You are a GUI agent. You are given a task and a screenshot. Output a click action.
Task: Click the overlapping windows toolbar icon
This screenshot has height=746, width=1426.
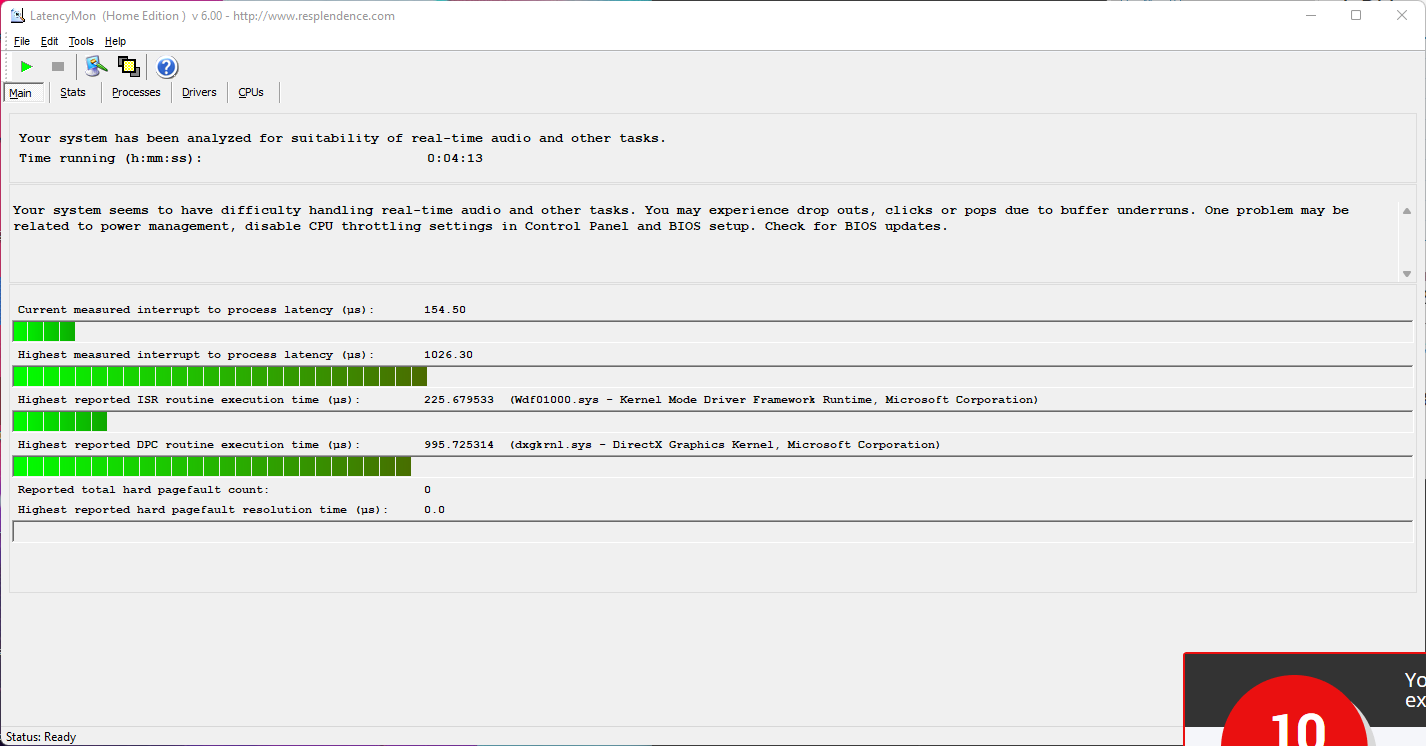tap(129, 67)
